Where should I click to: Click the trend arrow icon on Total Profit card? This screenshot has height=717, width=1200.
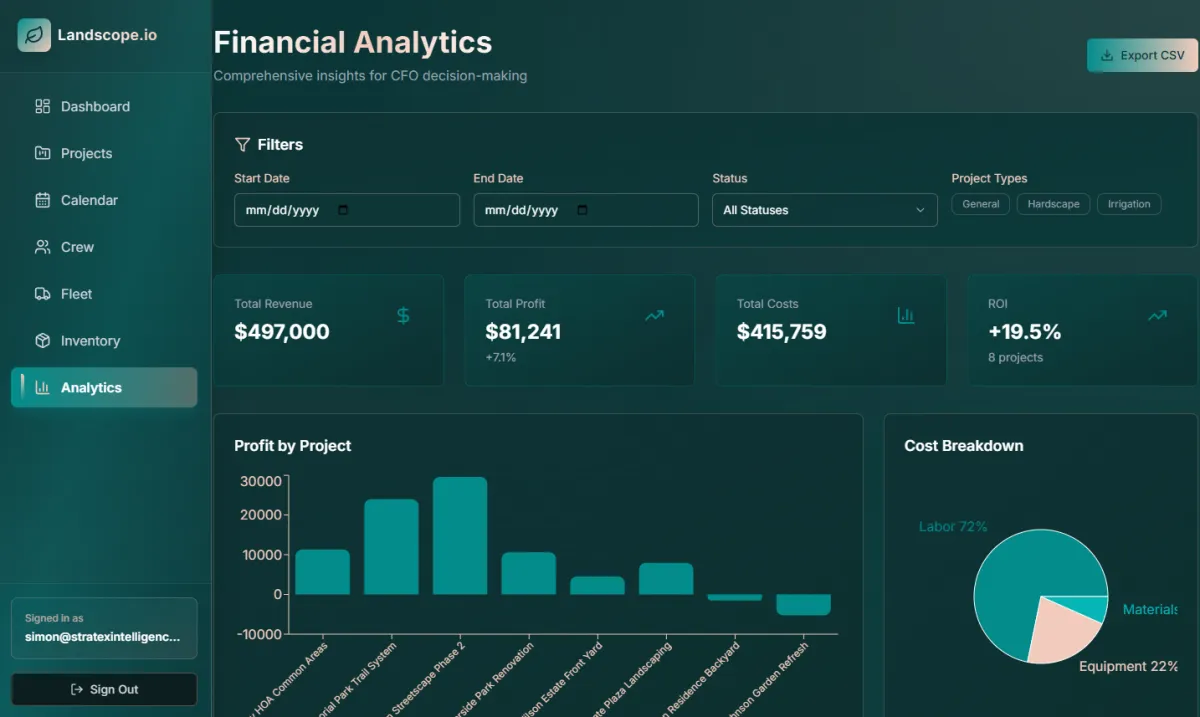(654, 316)
